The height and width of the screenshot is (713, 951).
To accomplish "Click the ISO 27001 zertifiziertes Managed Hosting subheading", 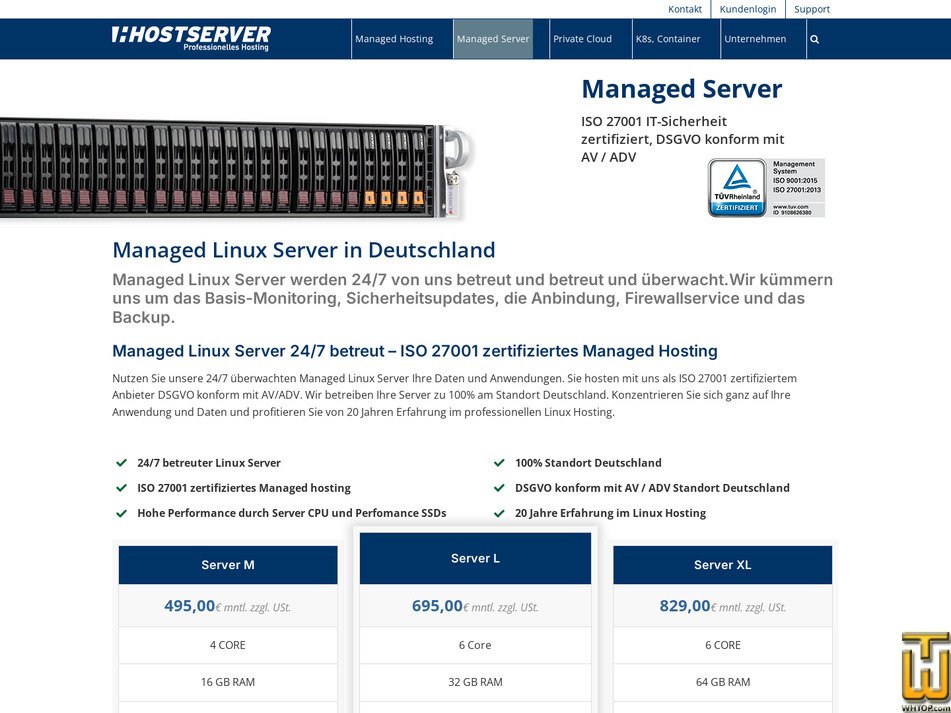I will click(415, 351).
